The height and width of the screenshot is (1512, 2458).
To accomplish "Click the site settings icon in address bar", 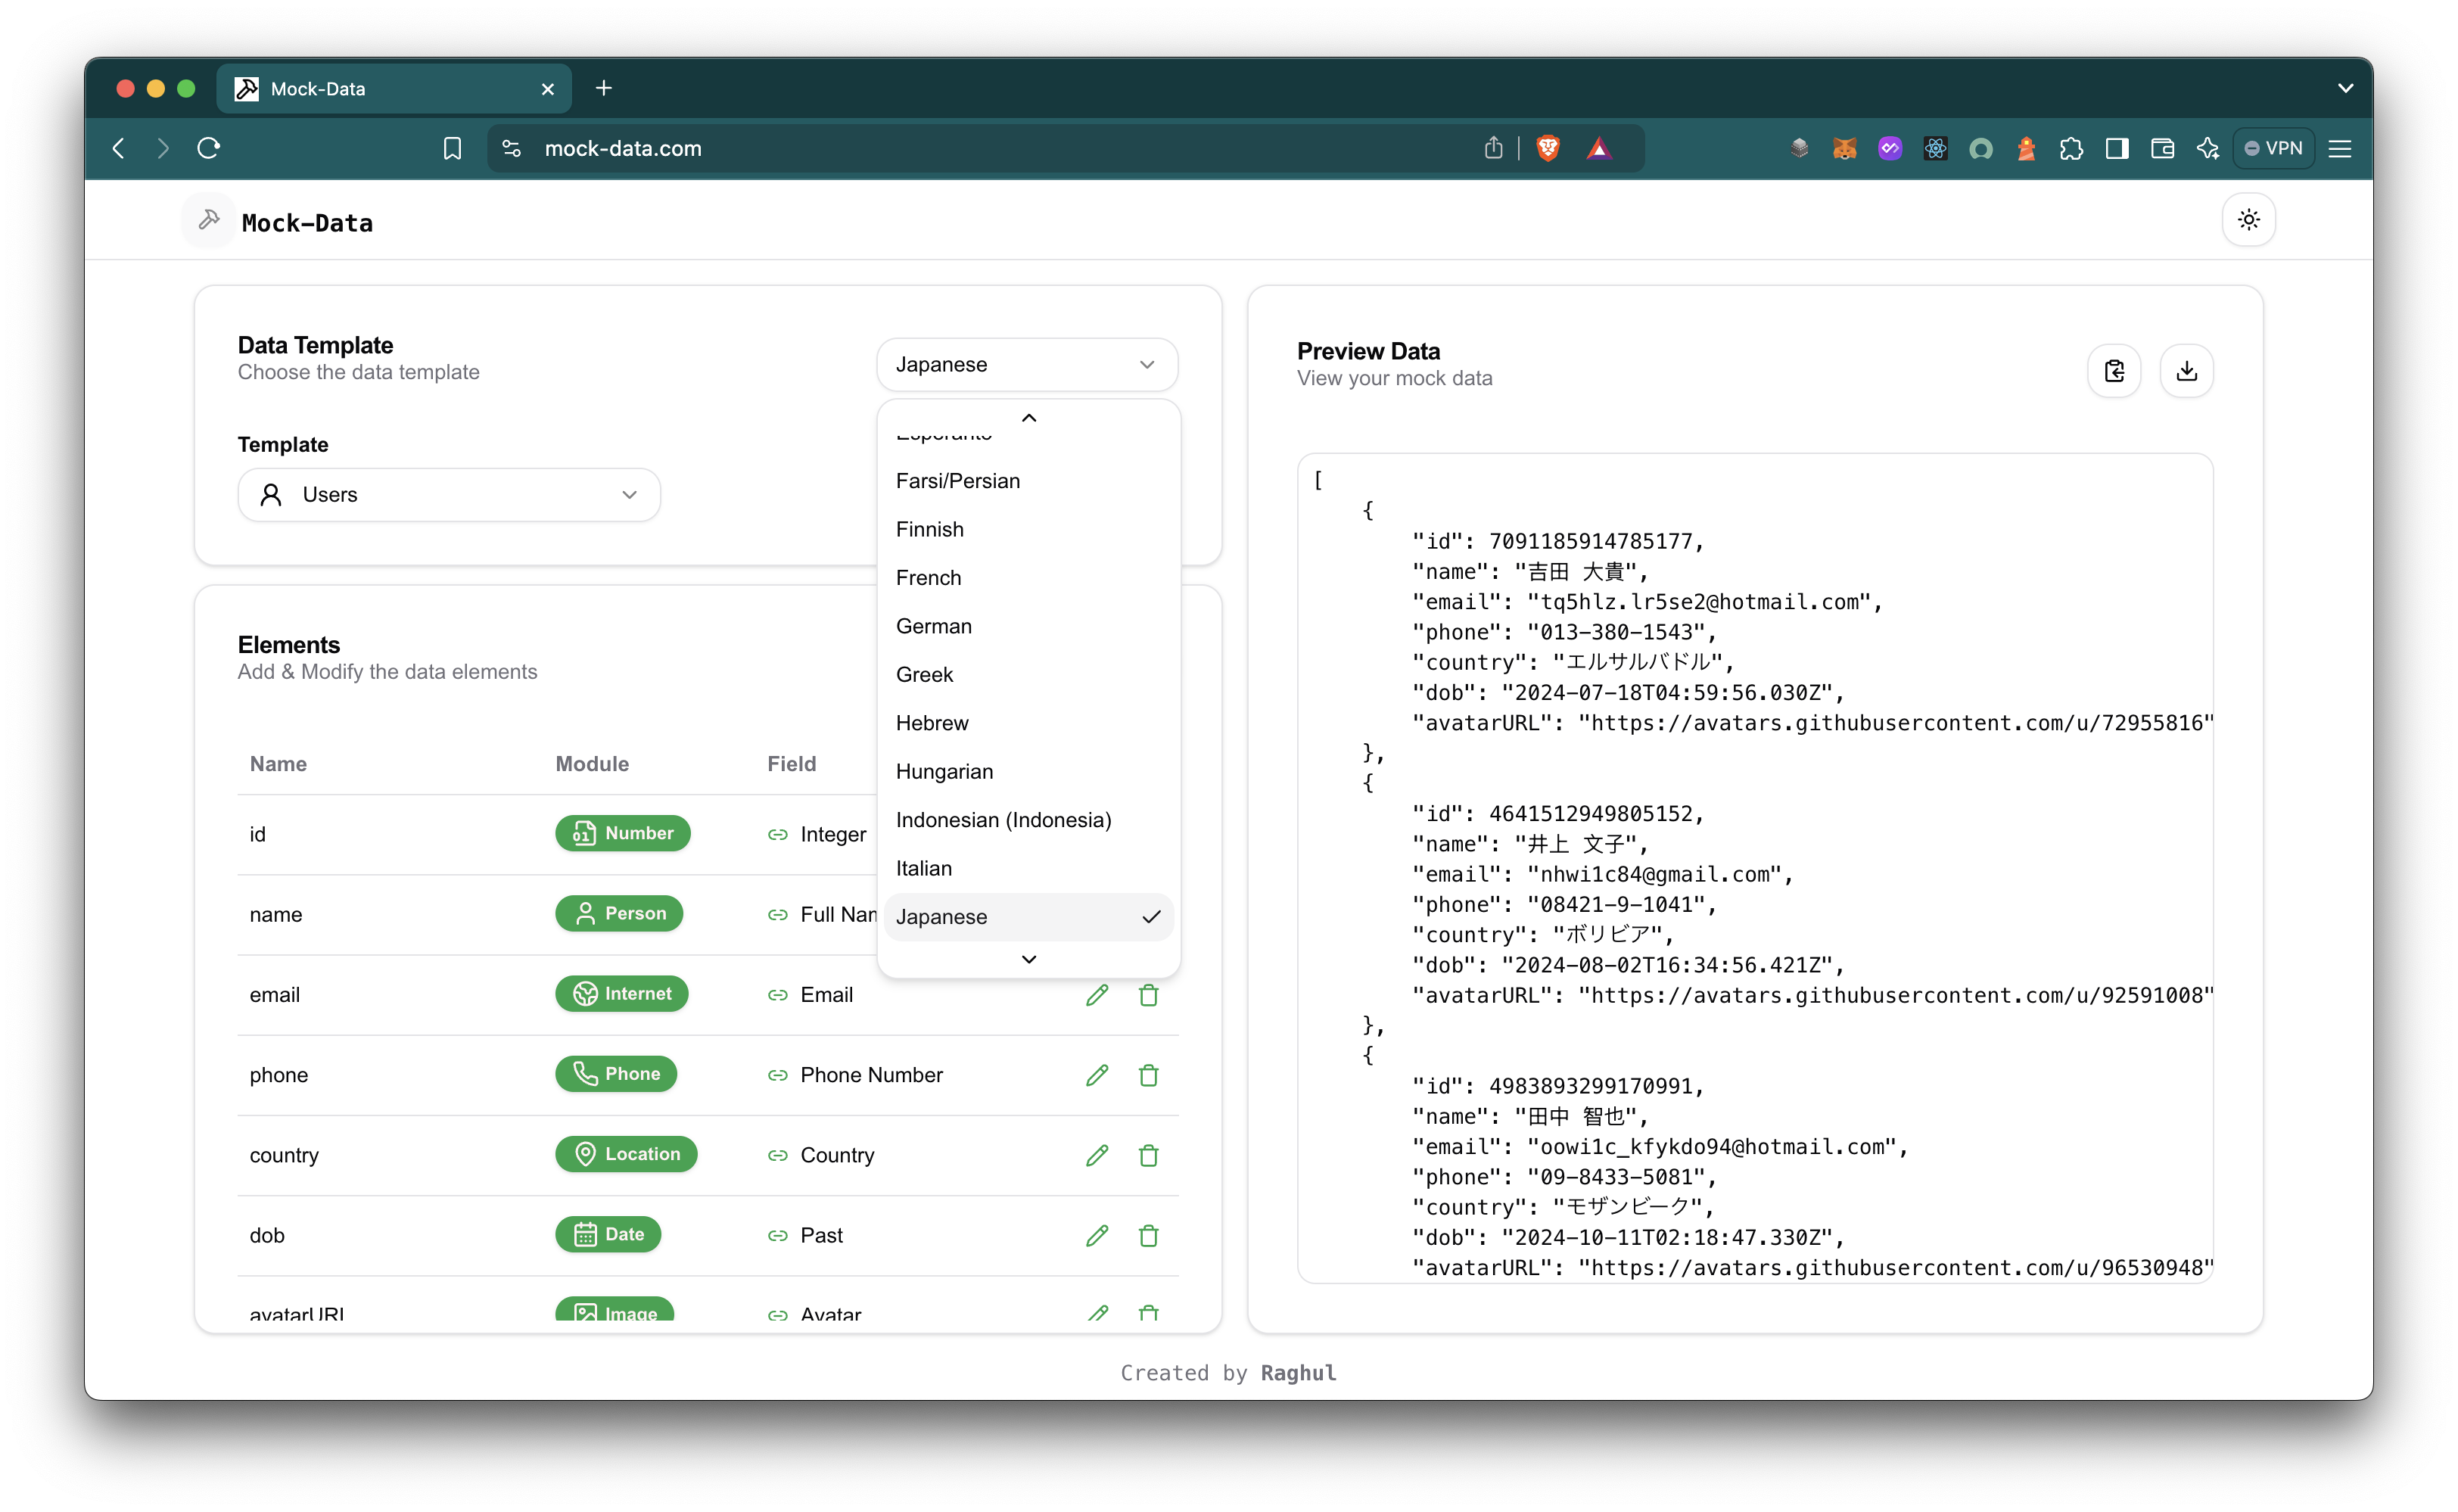I will (x=511, y=148).
